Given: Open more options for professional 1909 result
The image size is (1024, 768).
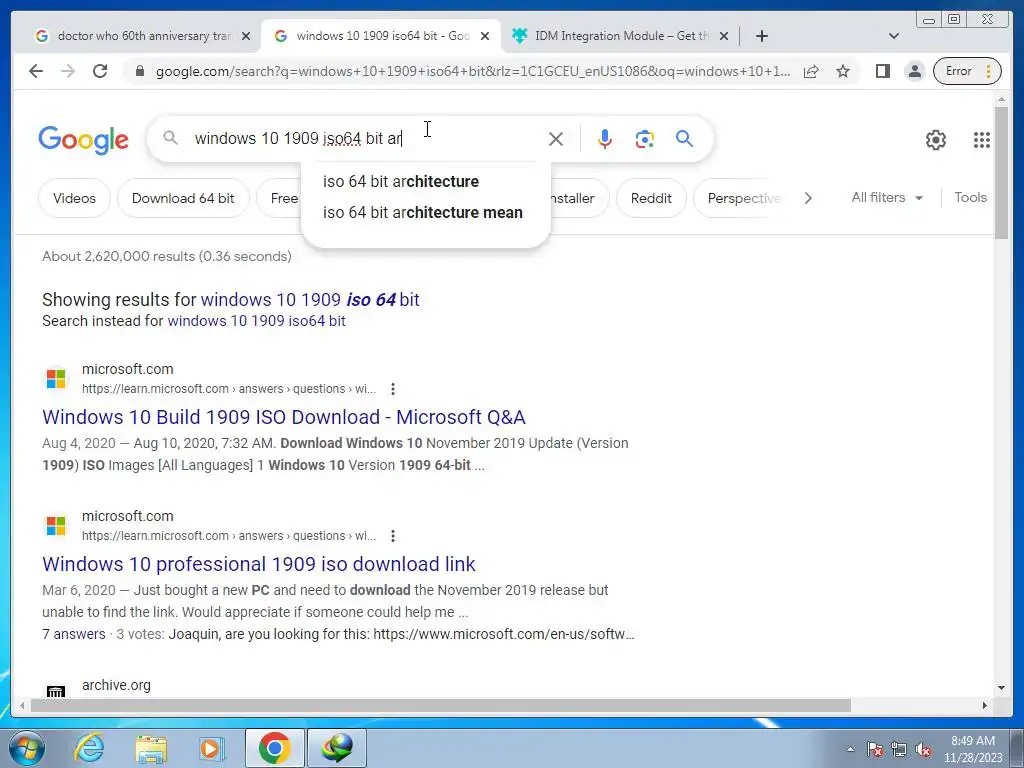Looking at the screenshot, I should tap(392, 536).
